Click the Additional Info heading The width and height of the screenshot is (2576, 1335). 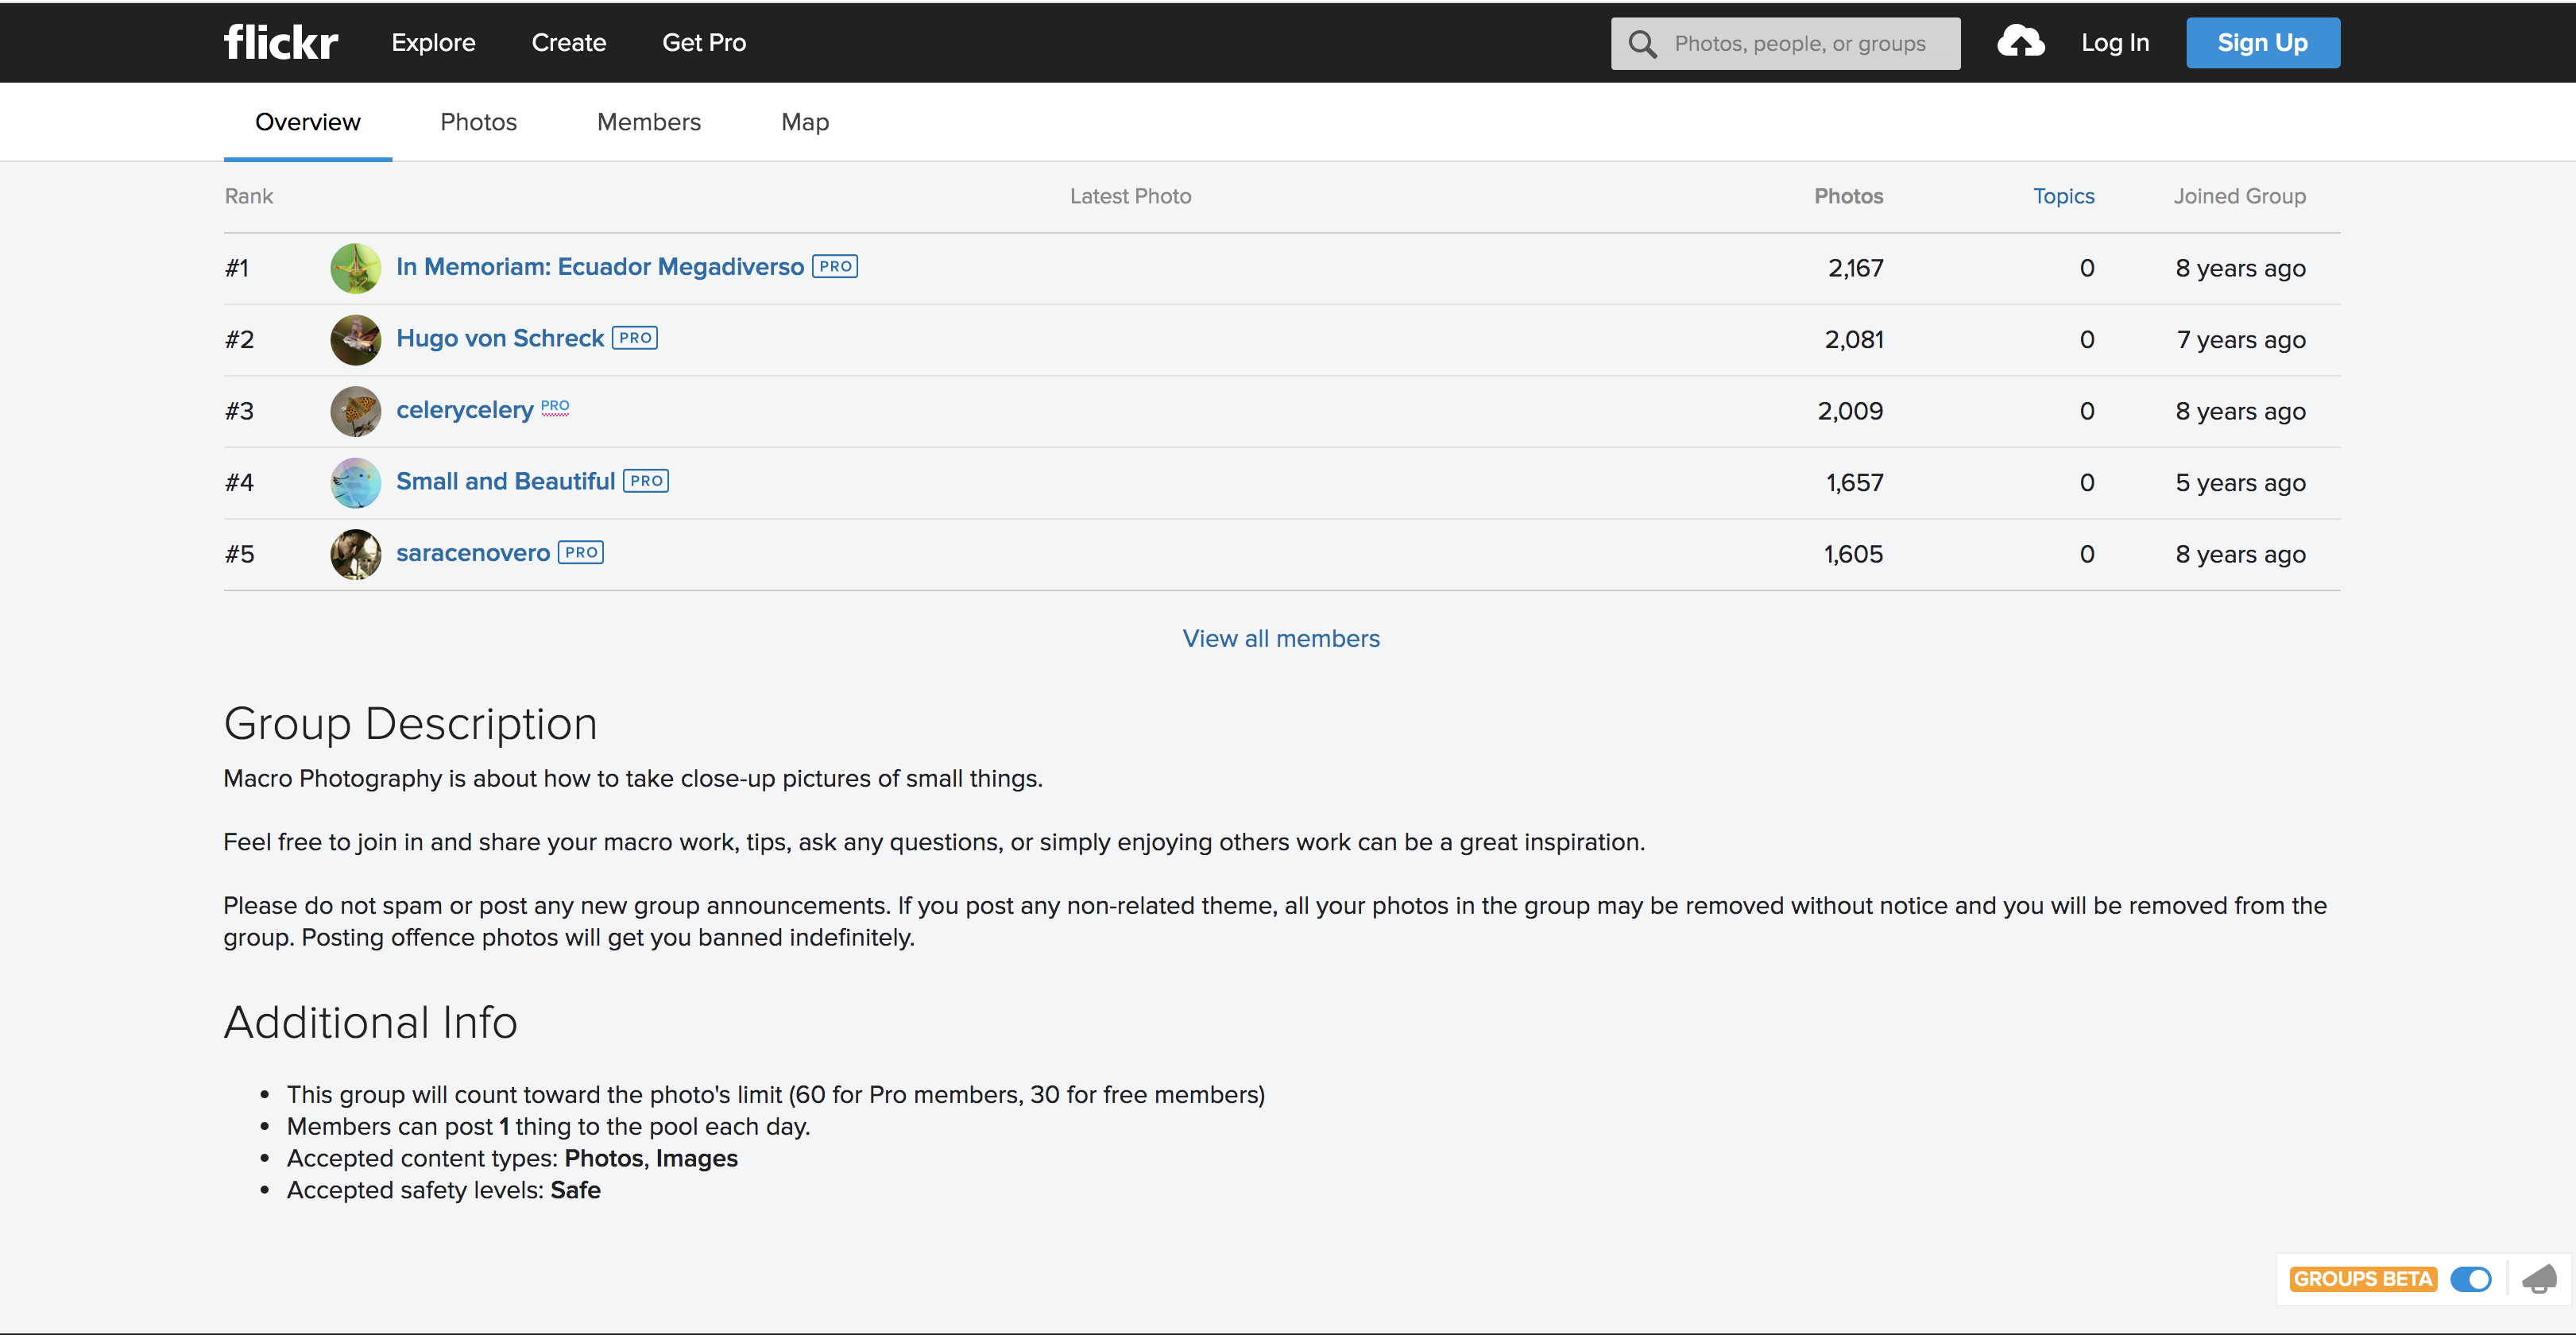click(370, 1023)
